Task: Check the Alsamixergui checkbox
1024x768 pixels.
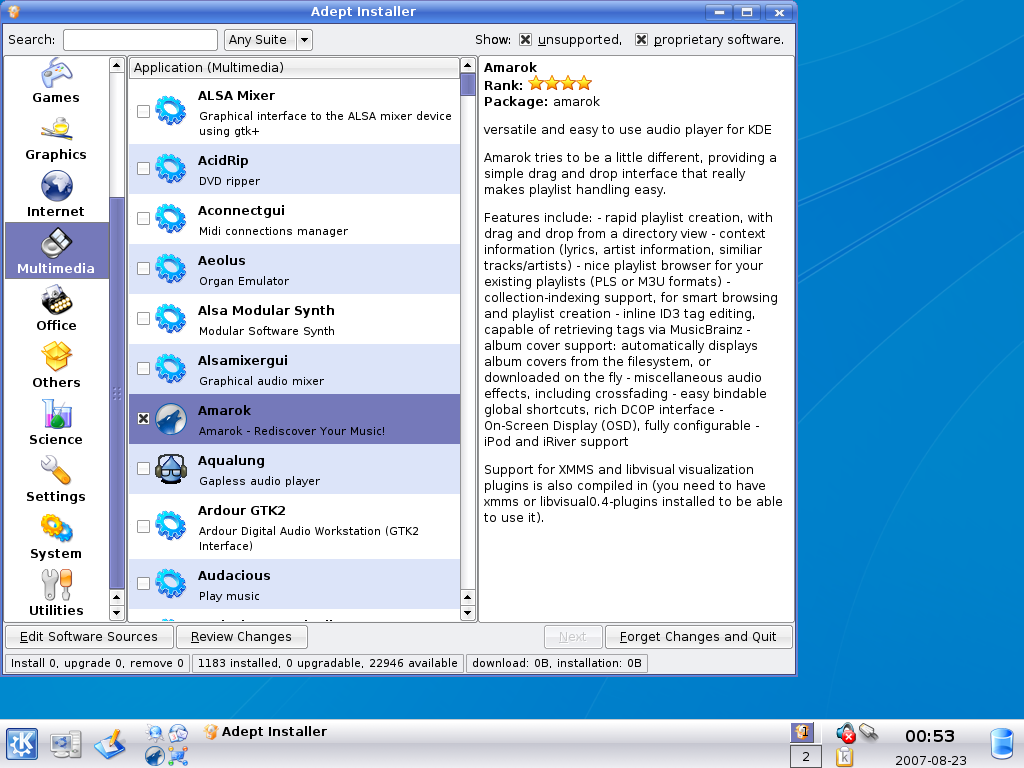Action: coord(144,368)
